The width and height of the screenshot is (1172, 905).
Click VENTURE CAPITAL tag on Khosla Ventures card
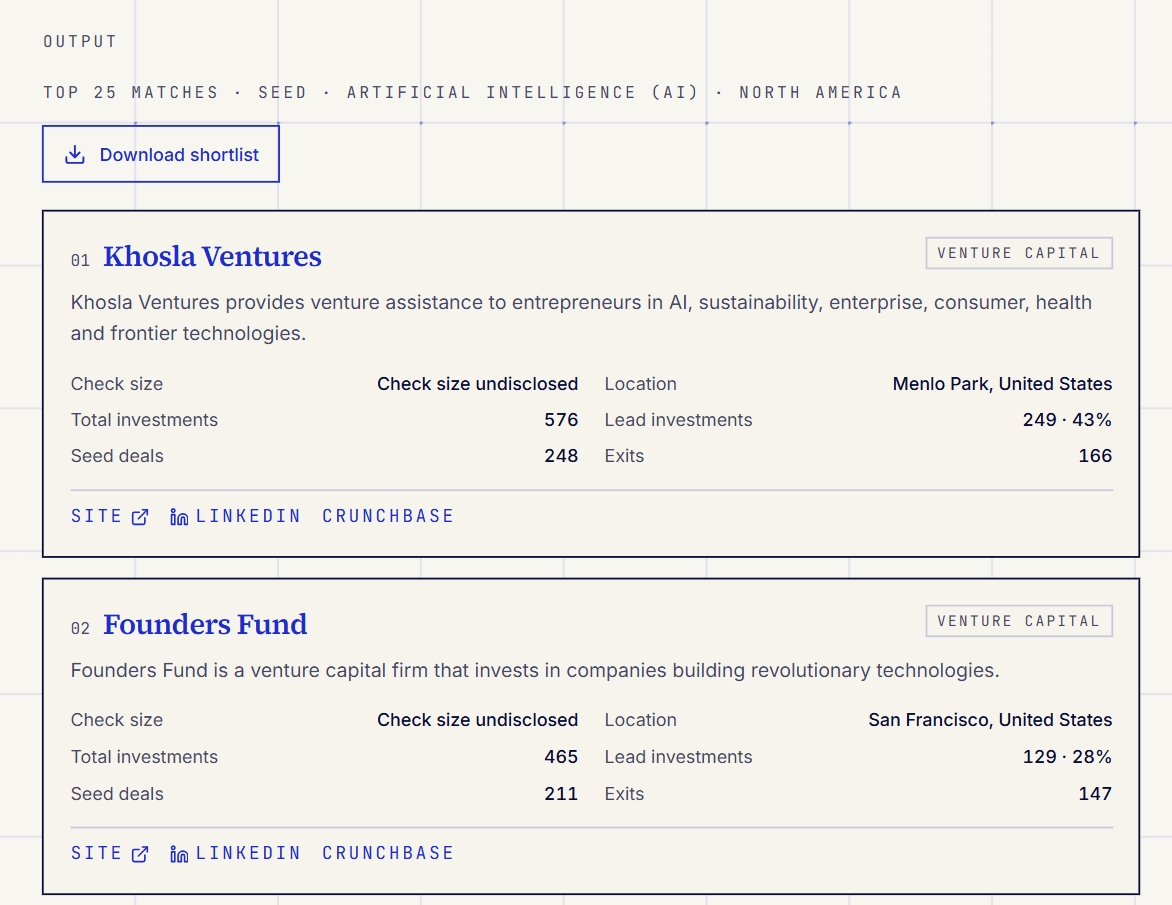[x=1019, y=253]
